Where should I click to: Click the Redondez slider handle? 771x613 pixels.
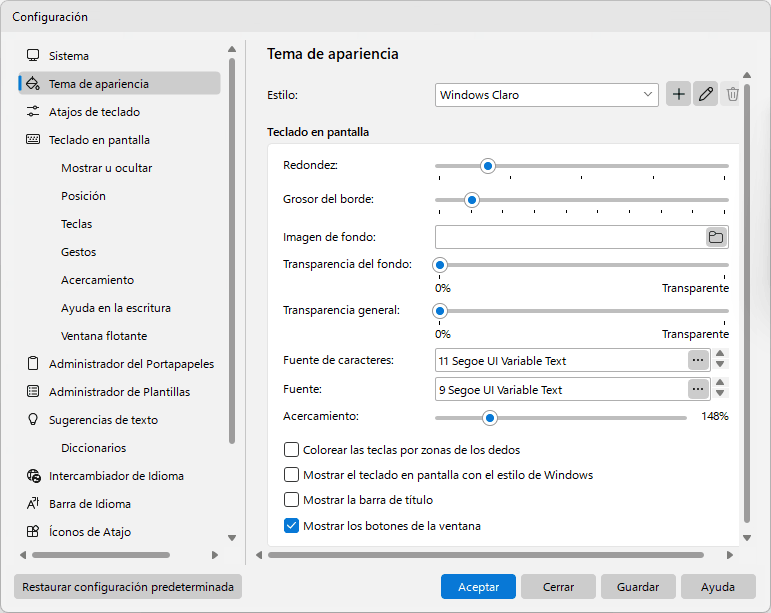pos(488,166)
